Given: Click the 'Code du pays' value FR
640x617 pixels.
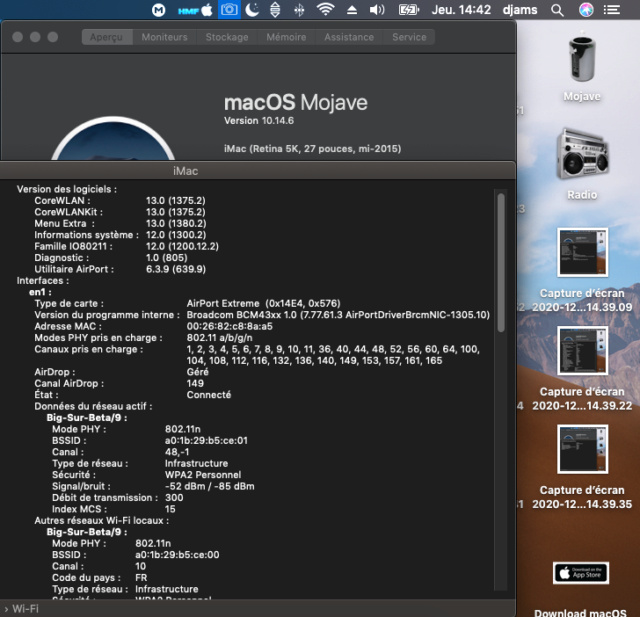Looking at the screenshot, I should coord(141,578).
